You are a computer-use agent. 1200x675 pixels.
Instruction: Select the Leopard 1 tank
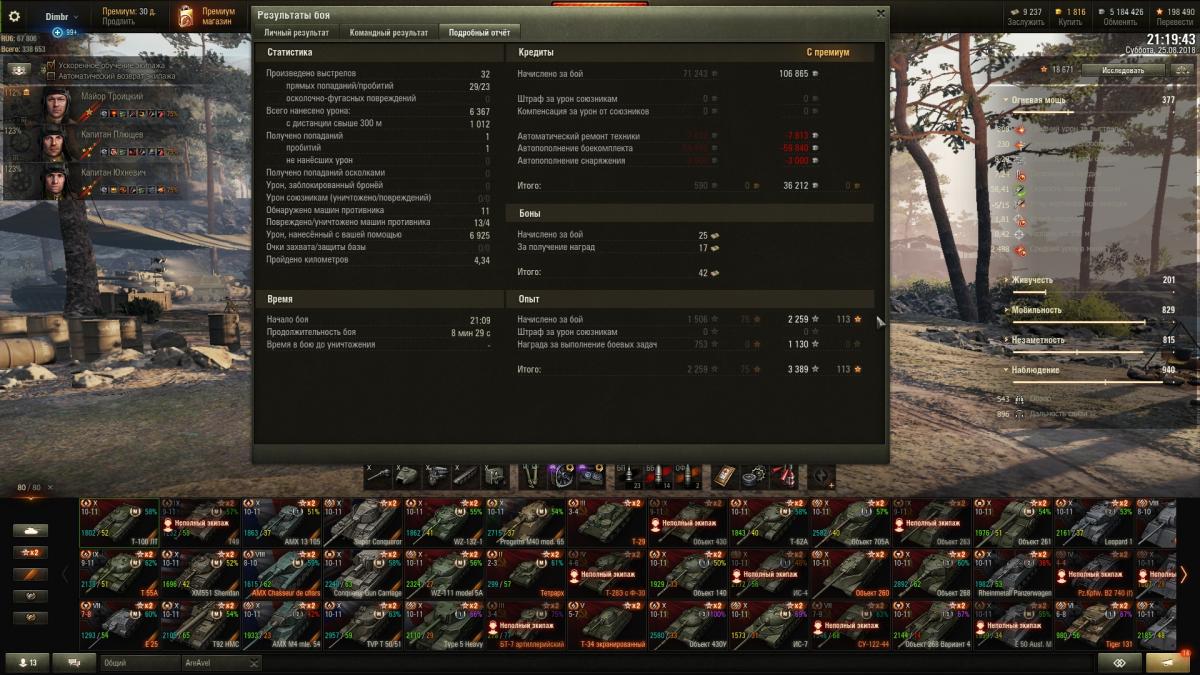point(1094,522)
